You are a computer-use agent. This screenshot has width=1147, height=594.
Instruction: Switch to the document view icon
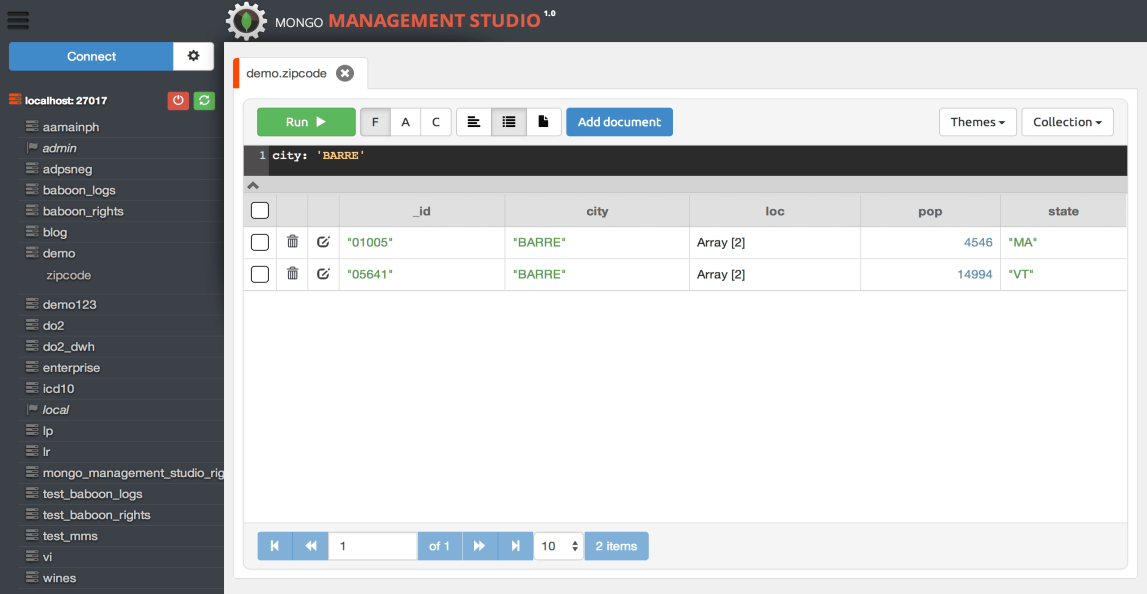(x=544, y=122)
